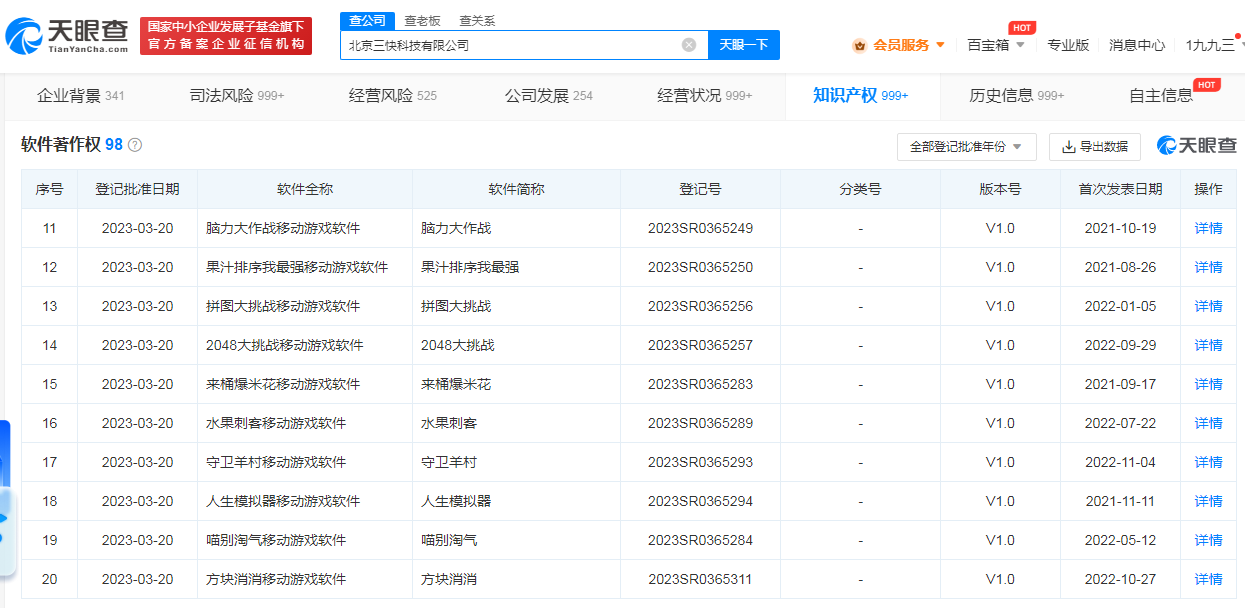Click the 登记批准日期 column header
Screen dimensions: 1245x608
pyautogui.click(x=137, y=189)
